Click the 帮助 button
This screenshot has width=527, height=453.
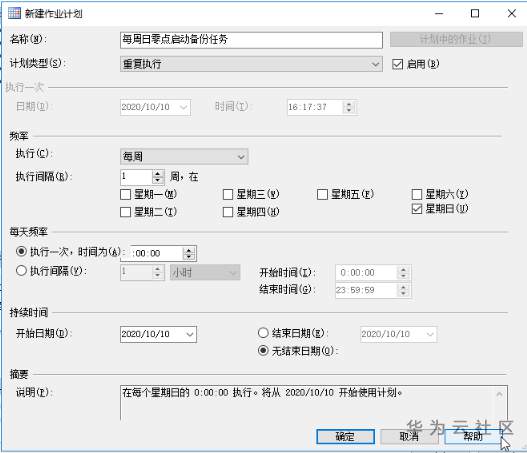pyautogui.click(x=473, y=437)
